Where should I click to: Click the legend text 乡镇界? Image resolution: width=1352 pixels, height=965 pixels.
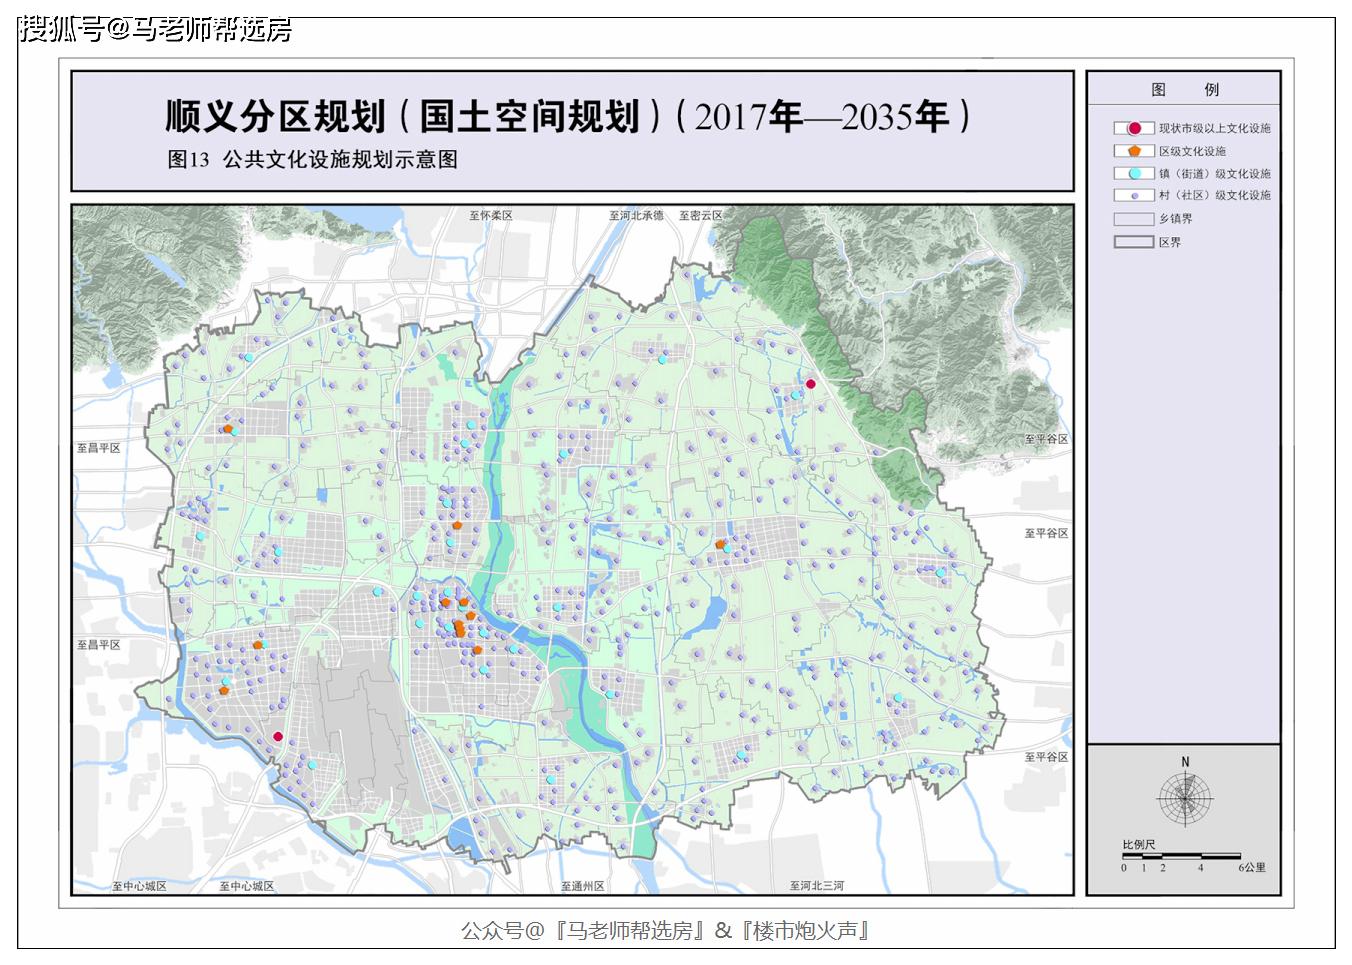(1175, 218)
